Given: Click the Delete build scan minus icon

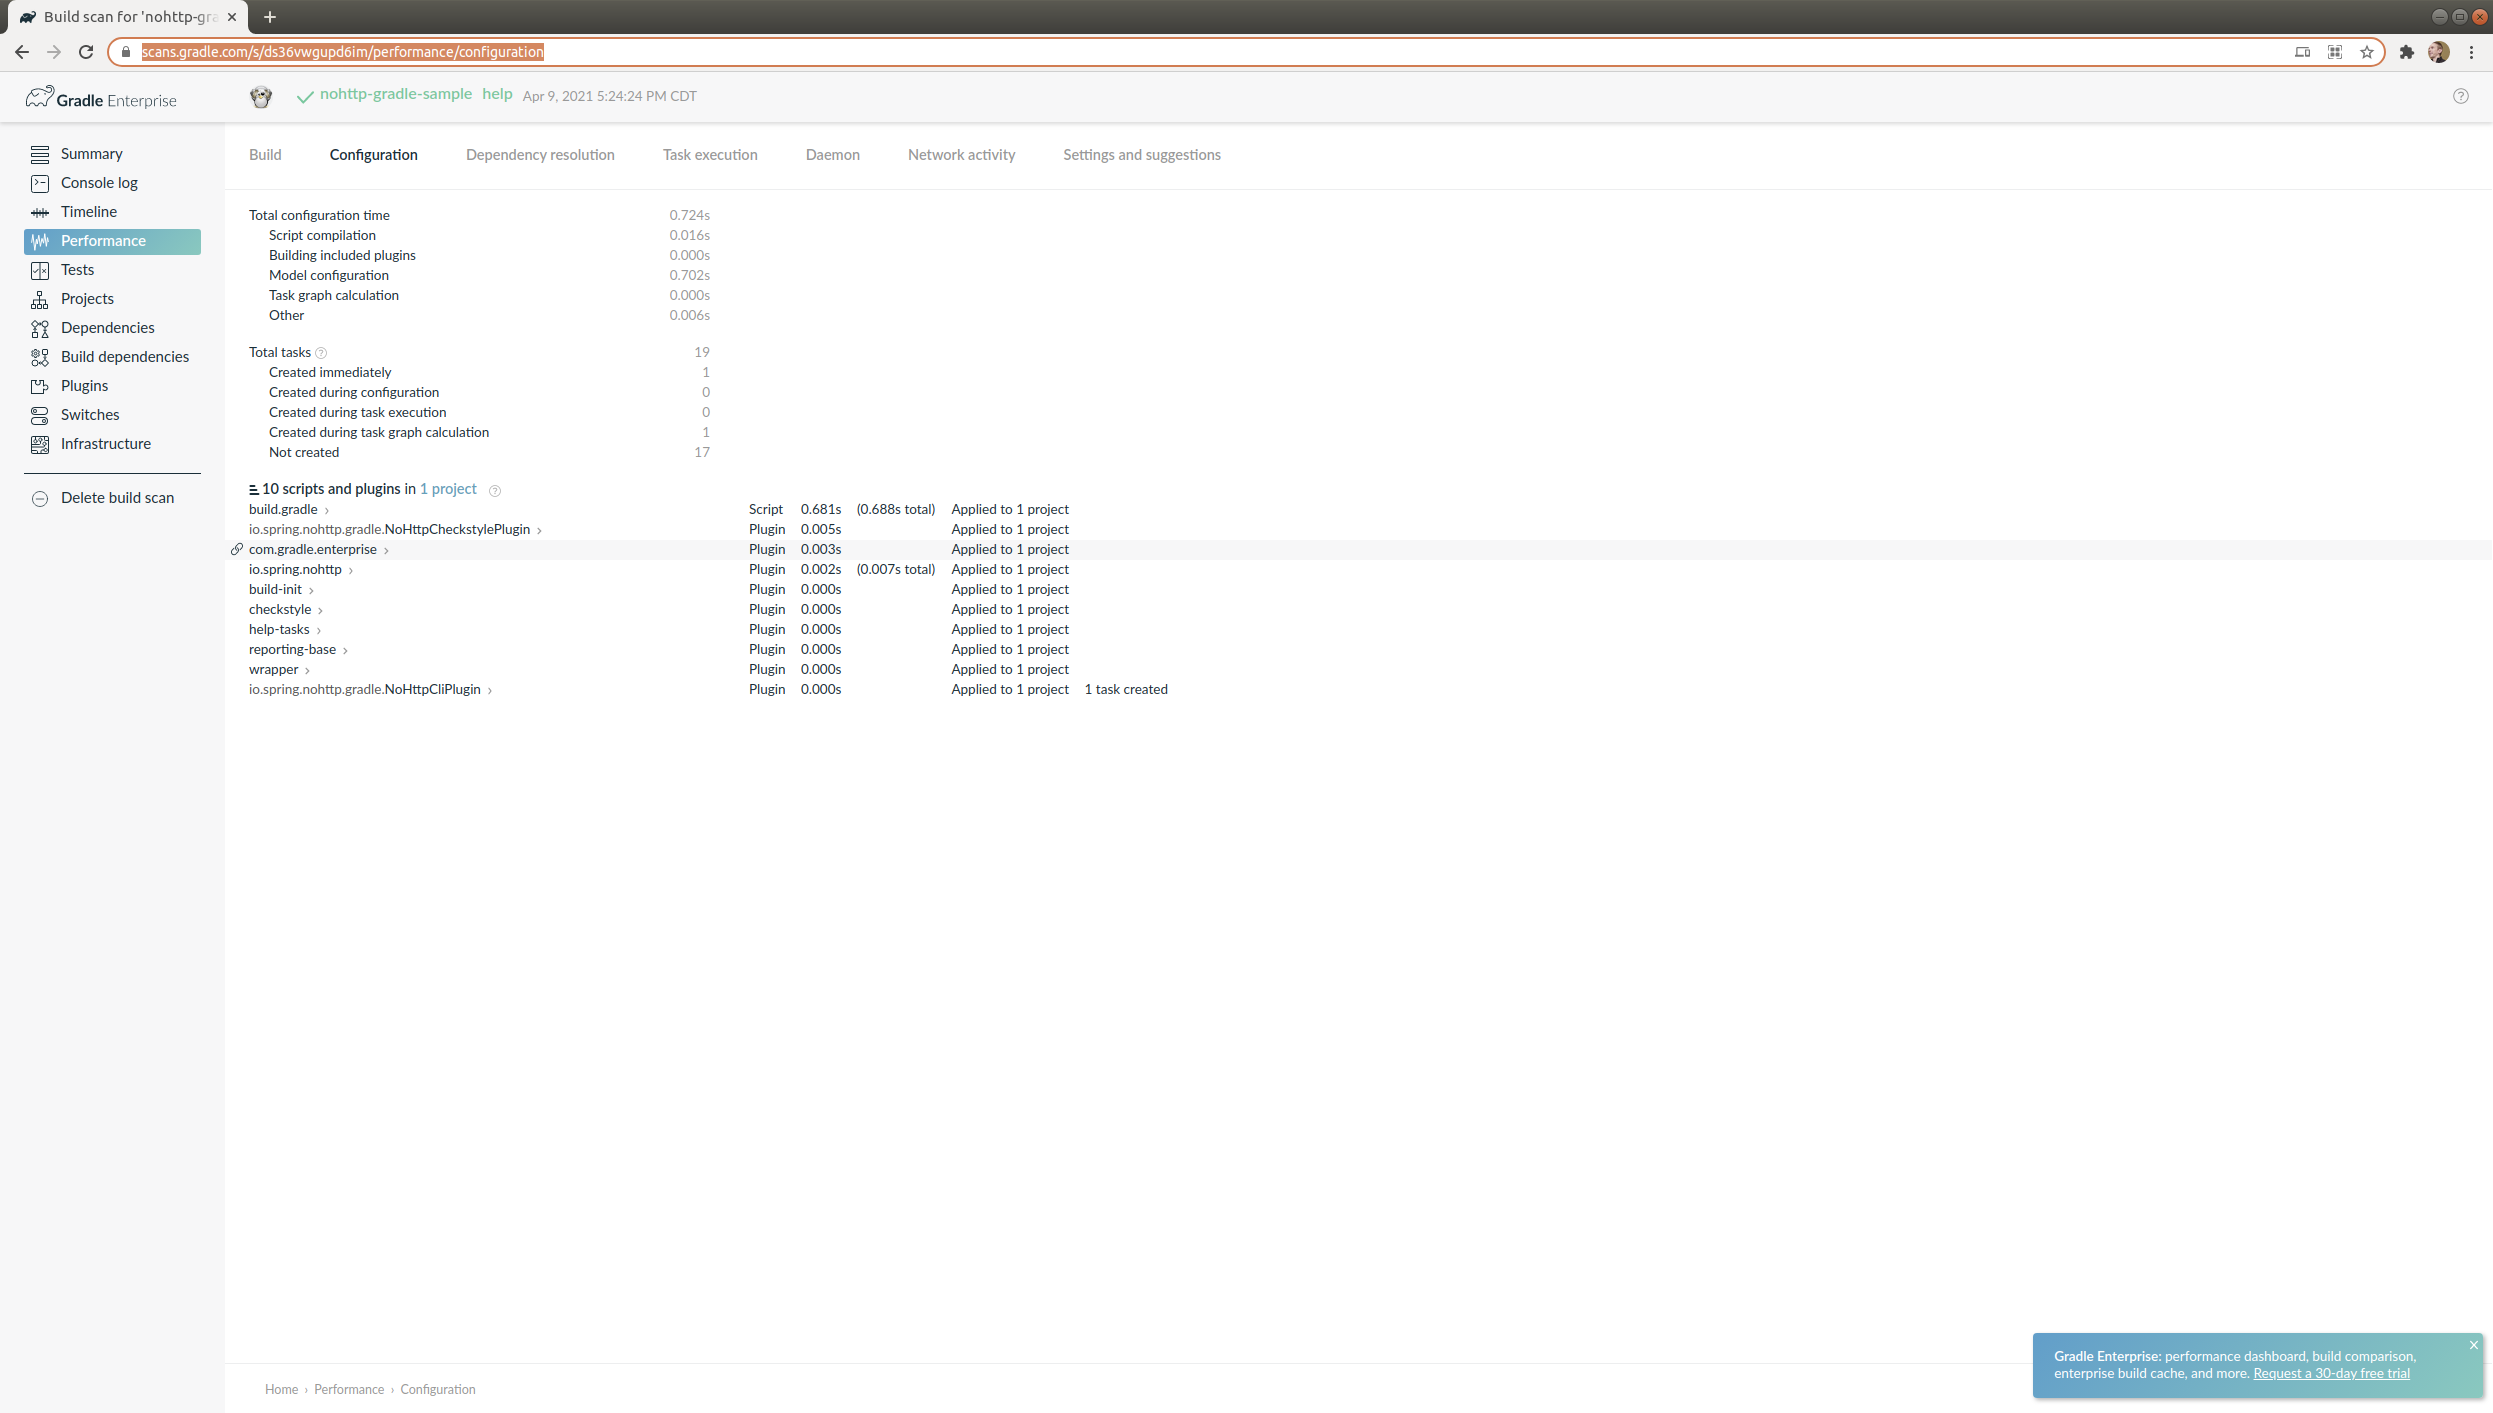Looking at the screenshot, I should 40,498.
